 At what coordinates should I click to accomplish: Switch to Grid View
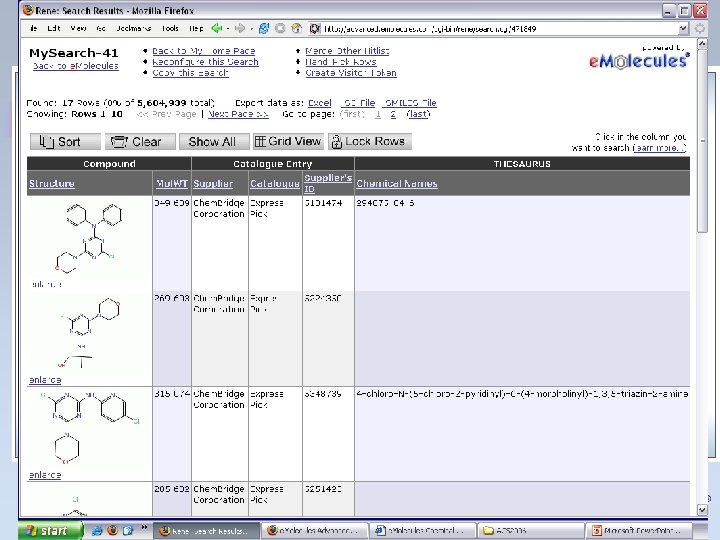tap(288, 141)
